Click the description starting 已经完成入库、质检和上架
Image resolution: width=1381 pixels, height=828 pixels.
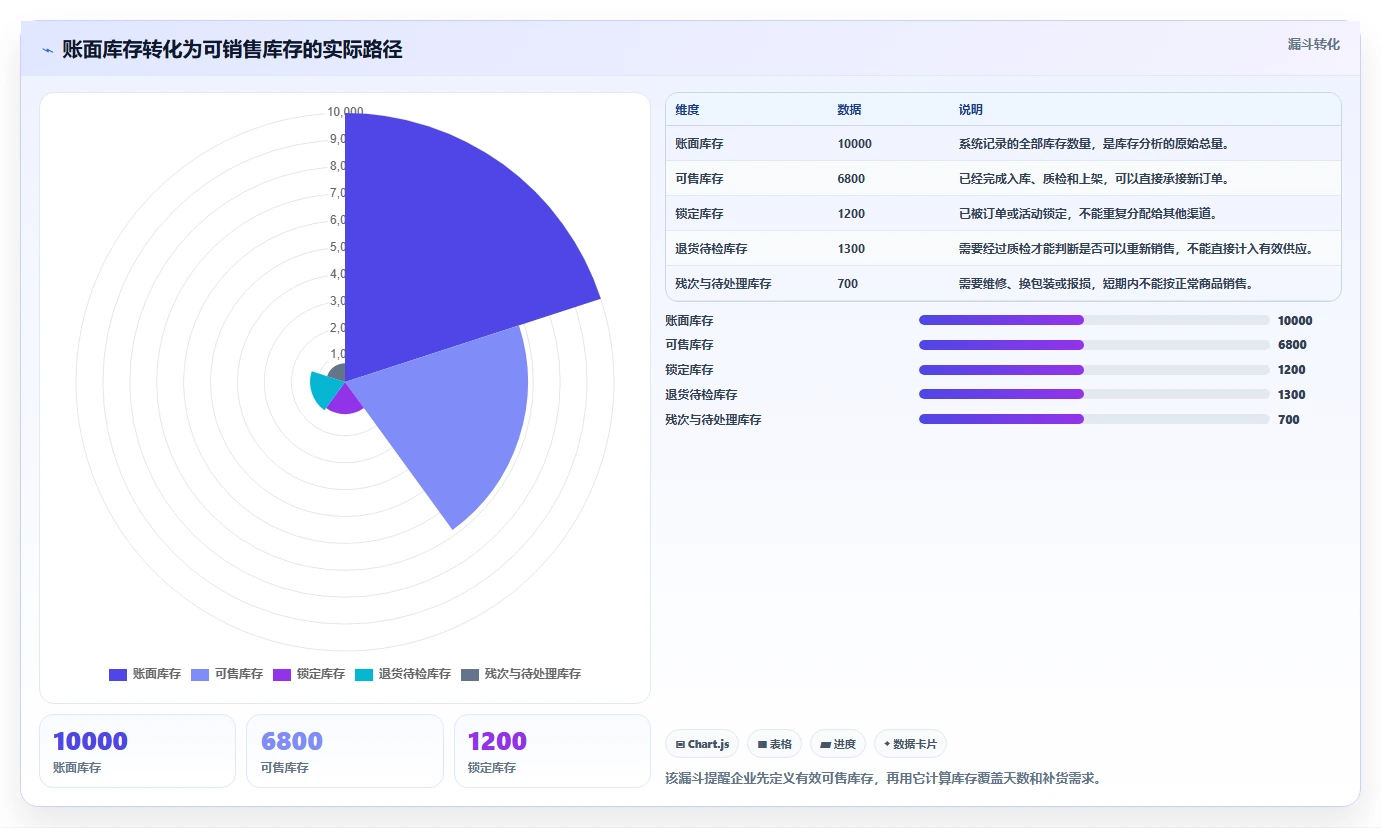click(x=1093, y=179)
